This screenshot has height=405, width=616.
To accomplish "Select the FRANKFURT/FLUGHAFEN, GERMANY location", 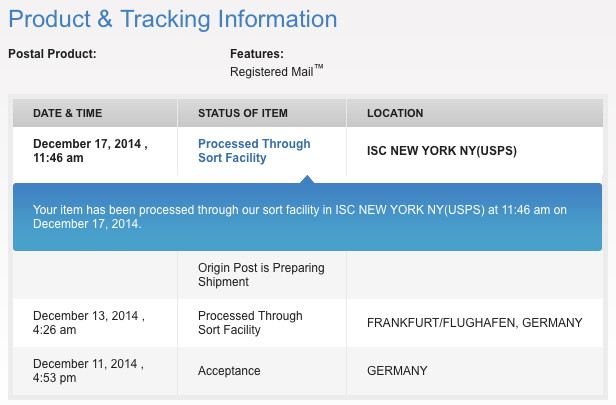I will [x=474, y=323].
